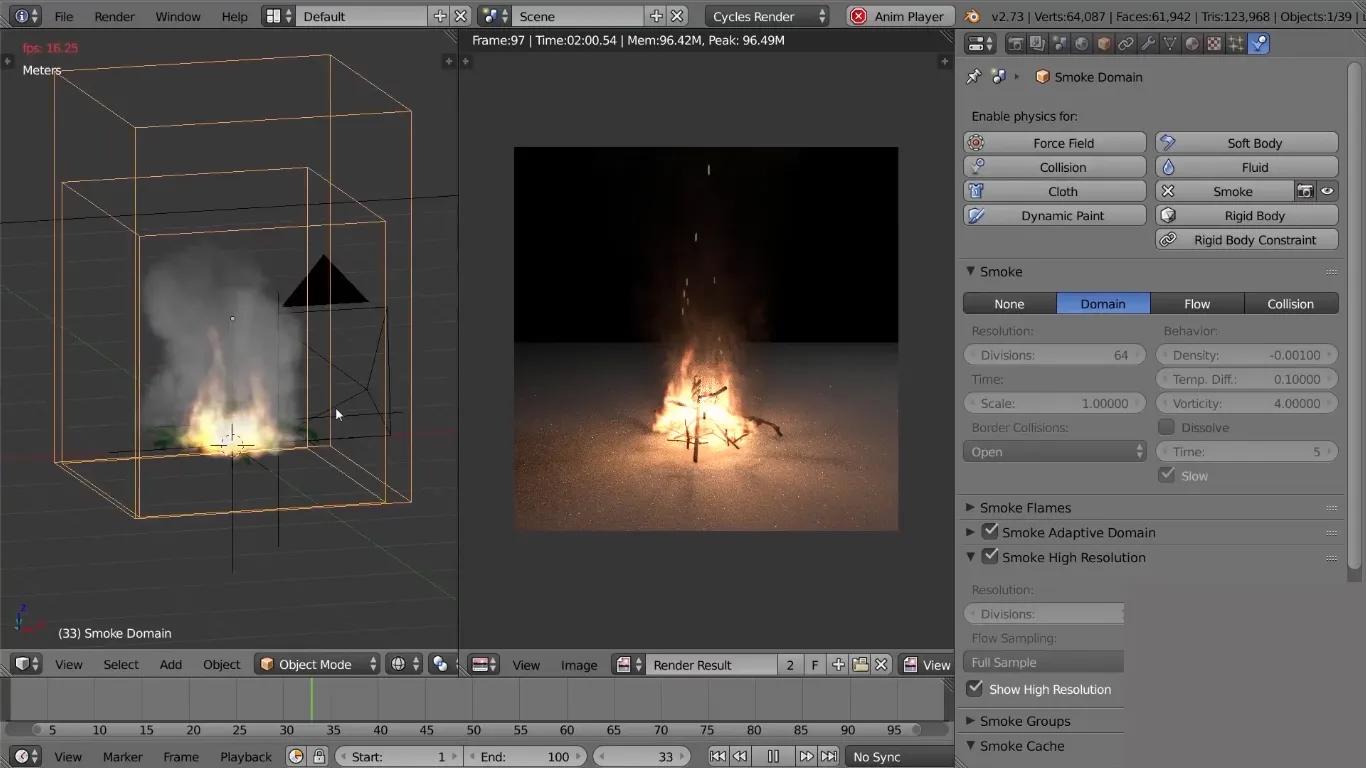This screenshot has height=768, width=1366.
Task: Adjust the Vorticity slider value
Action: 1246,403
